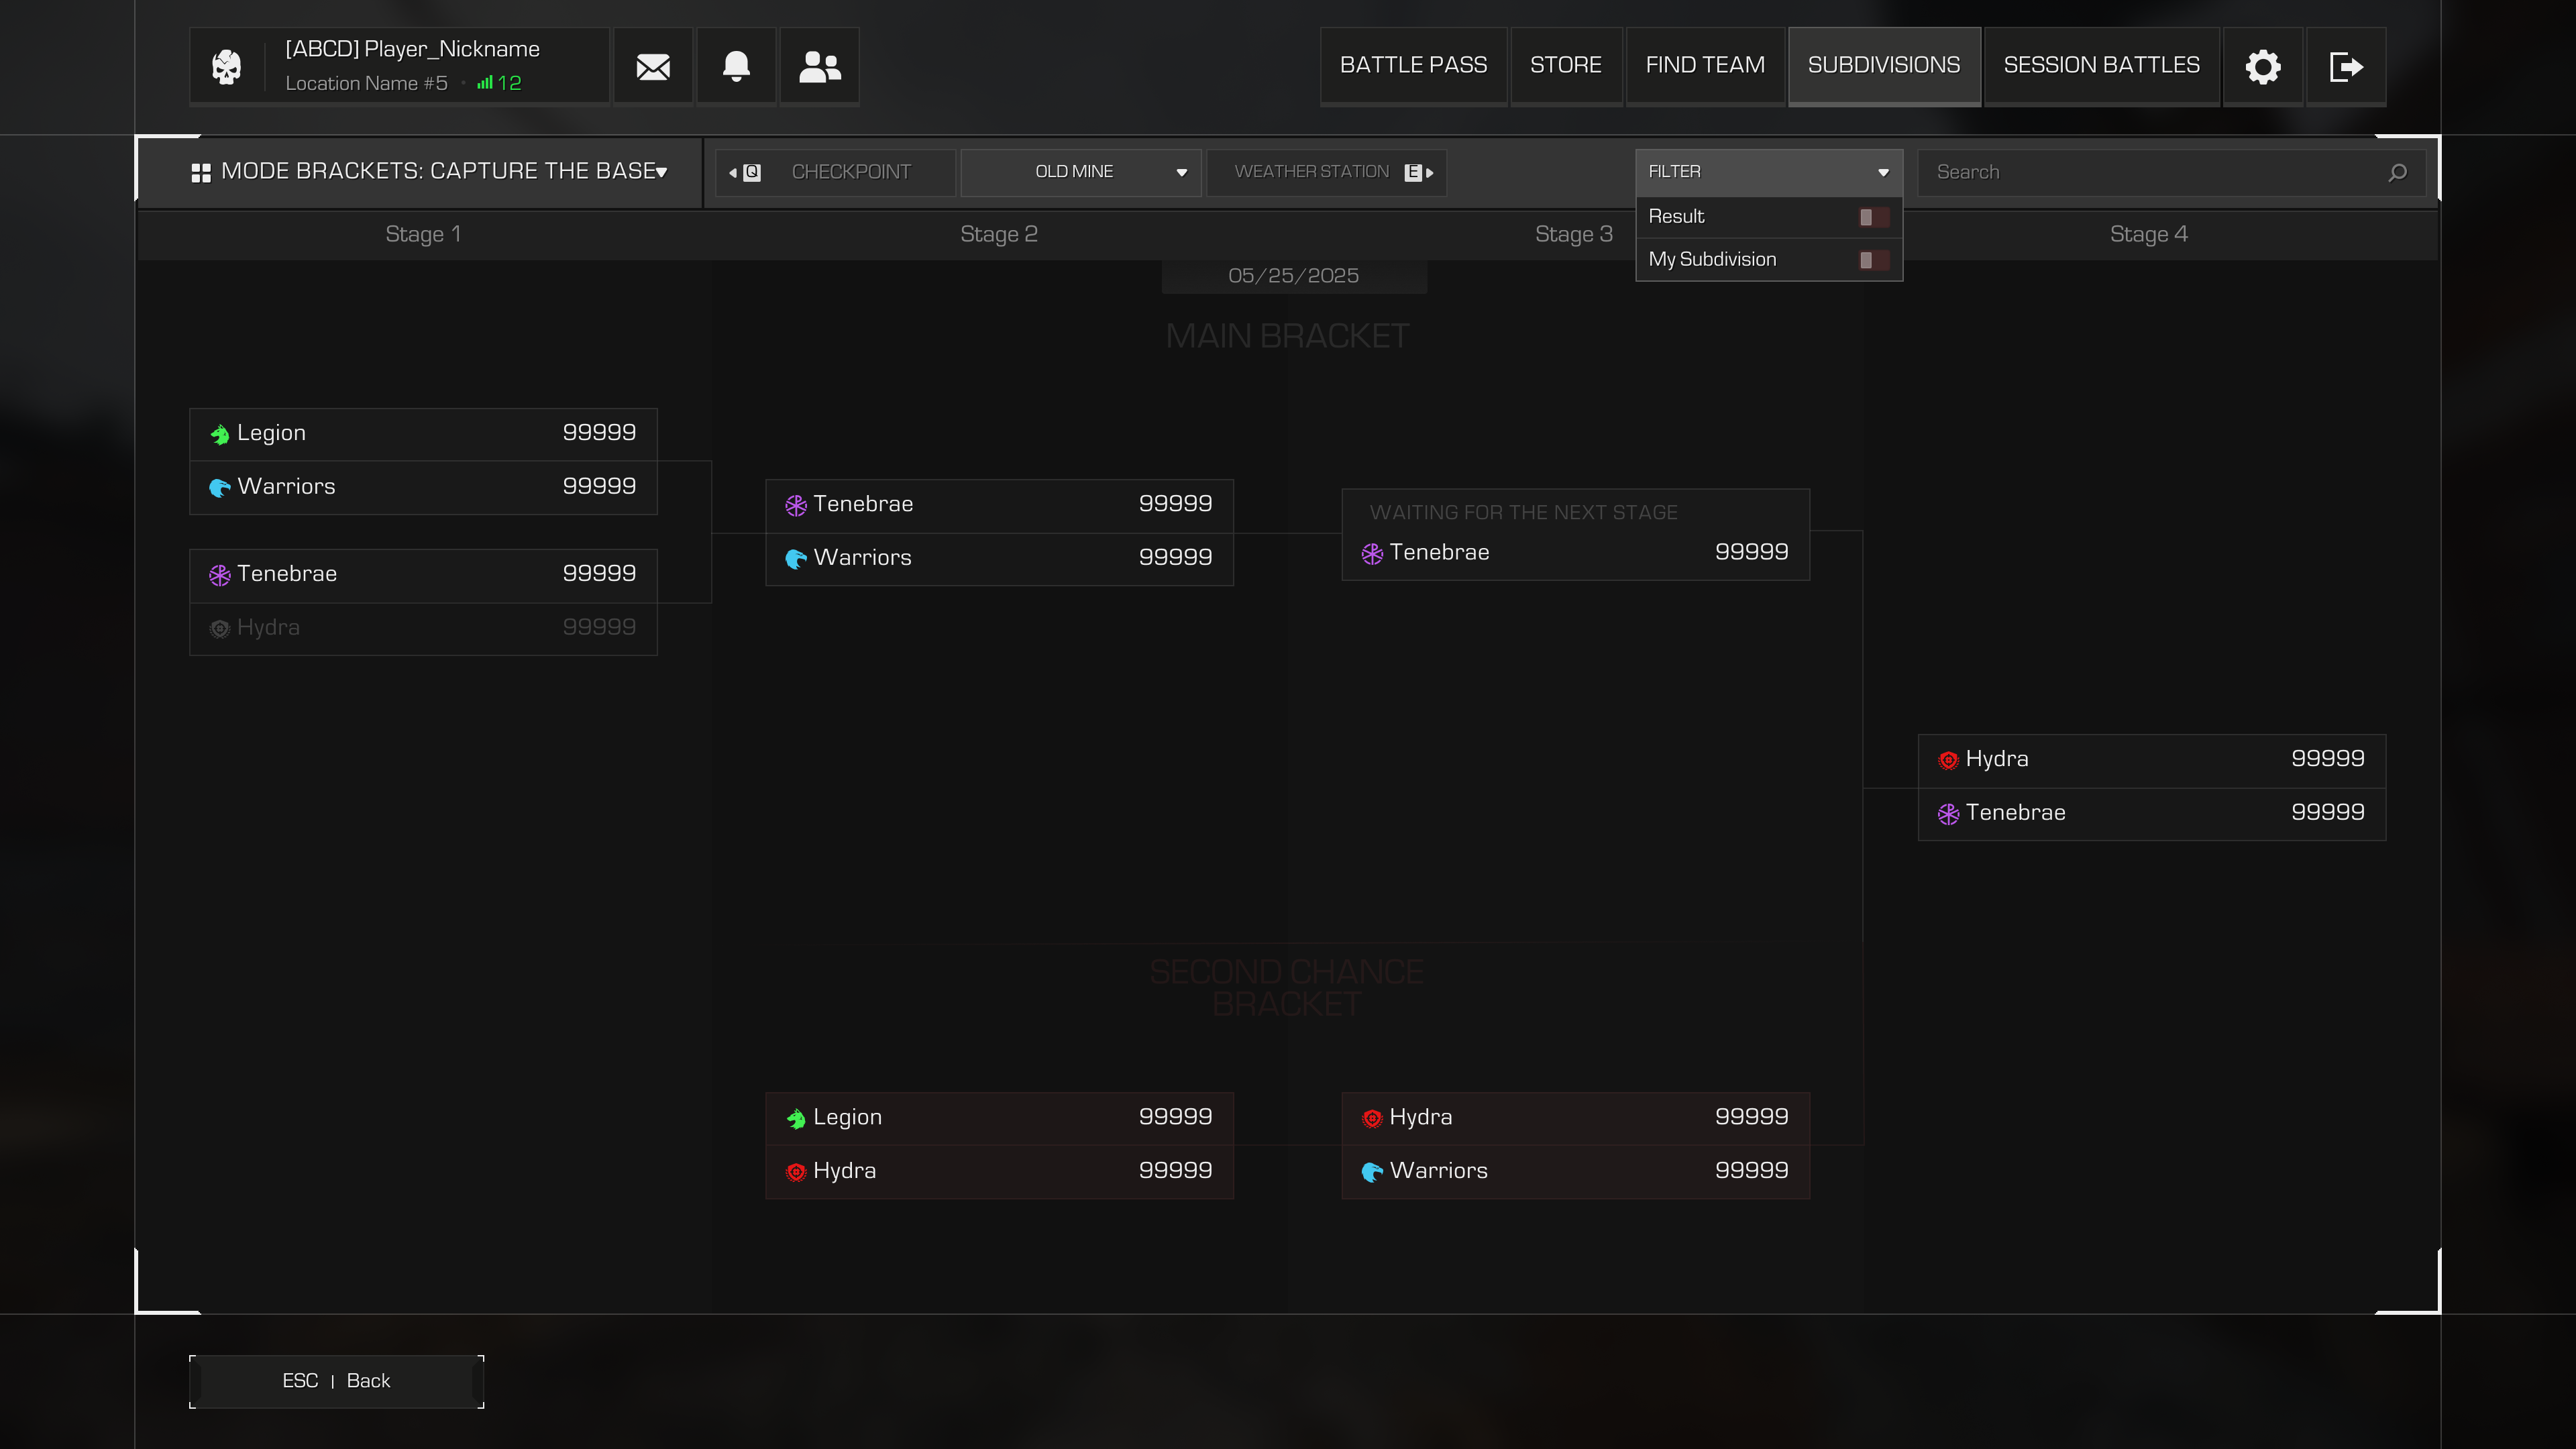Viewport: 2576px width, 1449px height.
Task: Expand the Mode Brackets: Capture the Base dropdown
Action: click(x=420, y=172)
